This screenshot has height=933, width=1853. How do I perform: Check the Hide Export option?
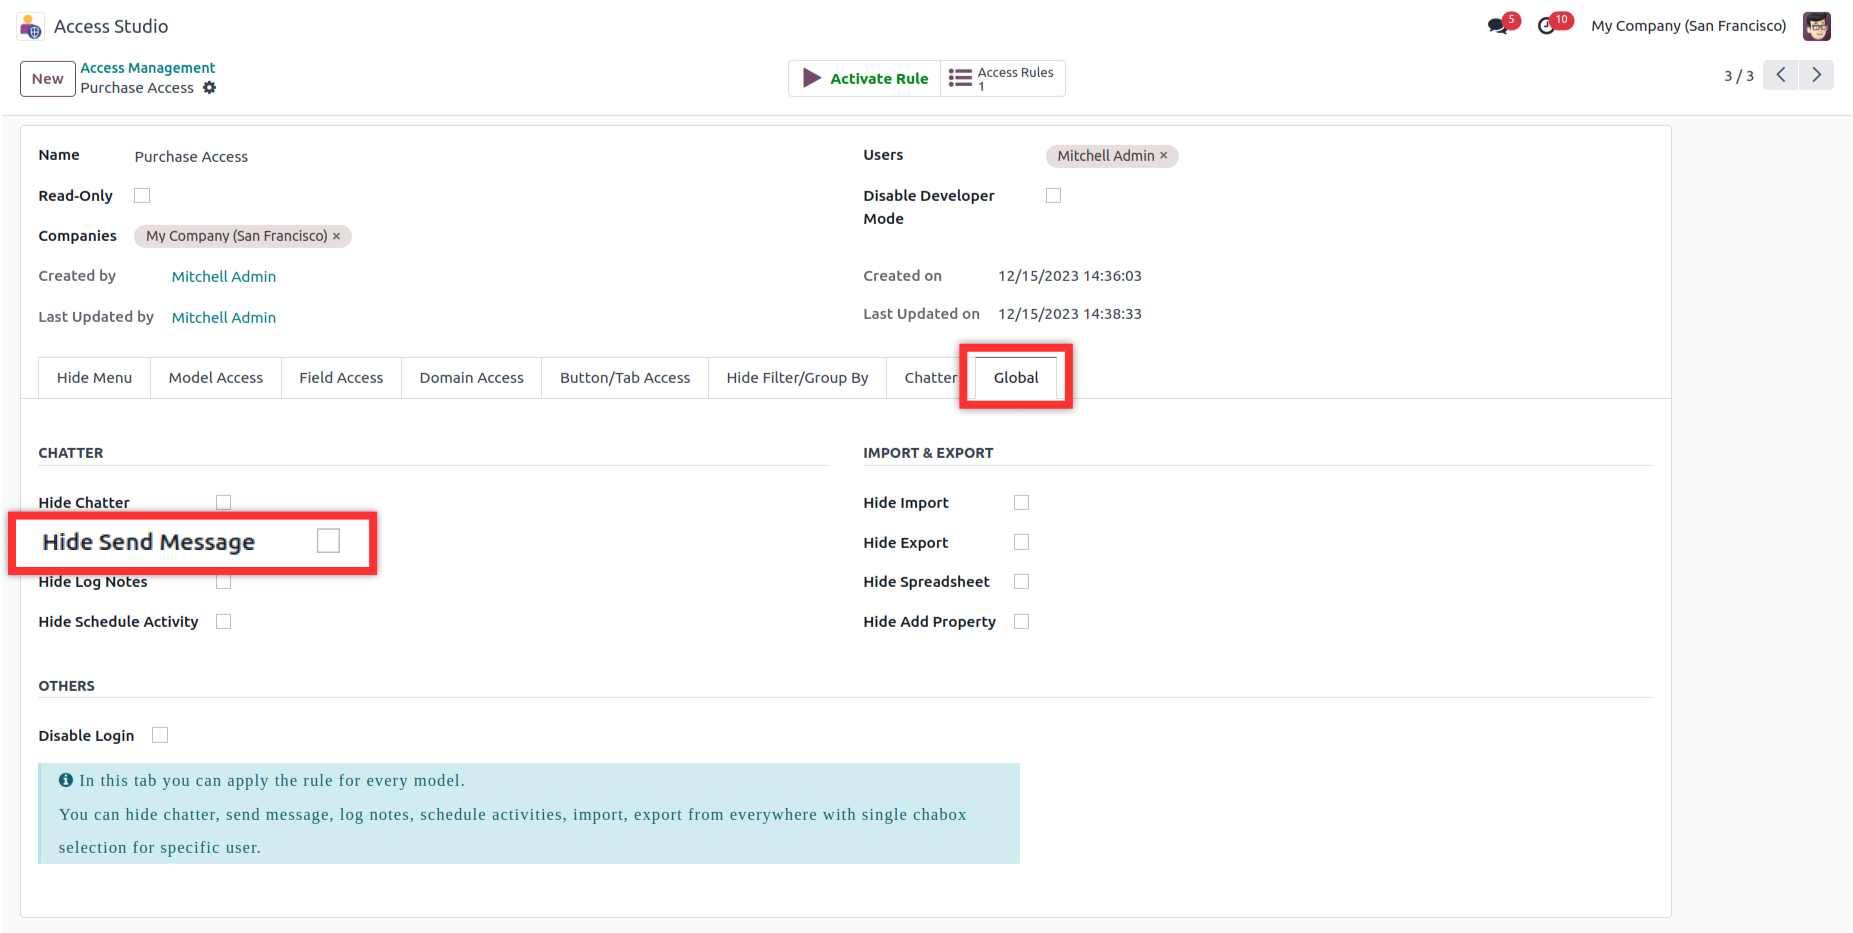point(1021,542)
